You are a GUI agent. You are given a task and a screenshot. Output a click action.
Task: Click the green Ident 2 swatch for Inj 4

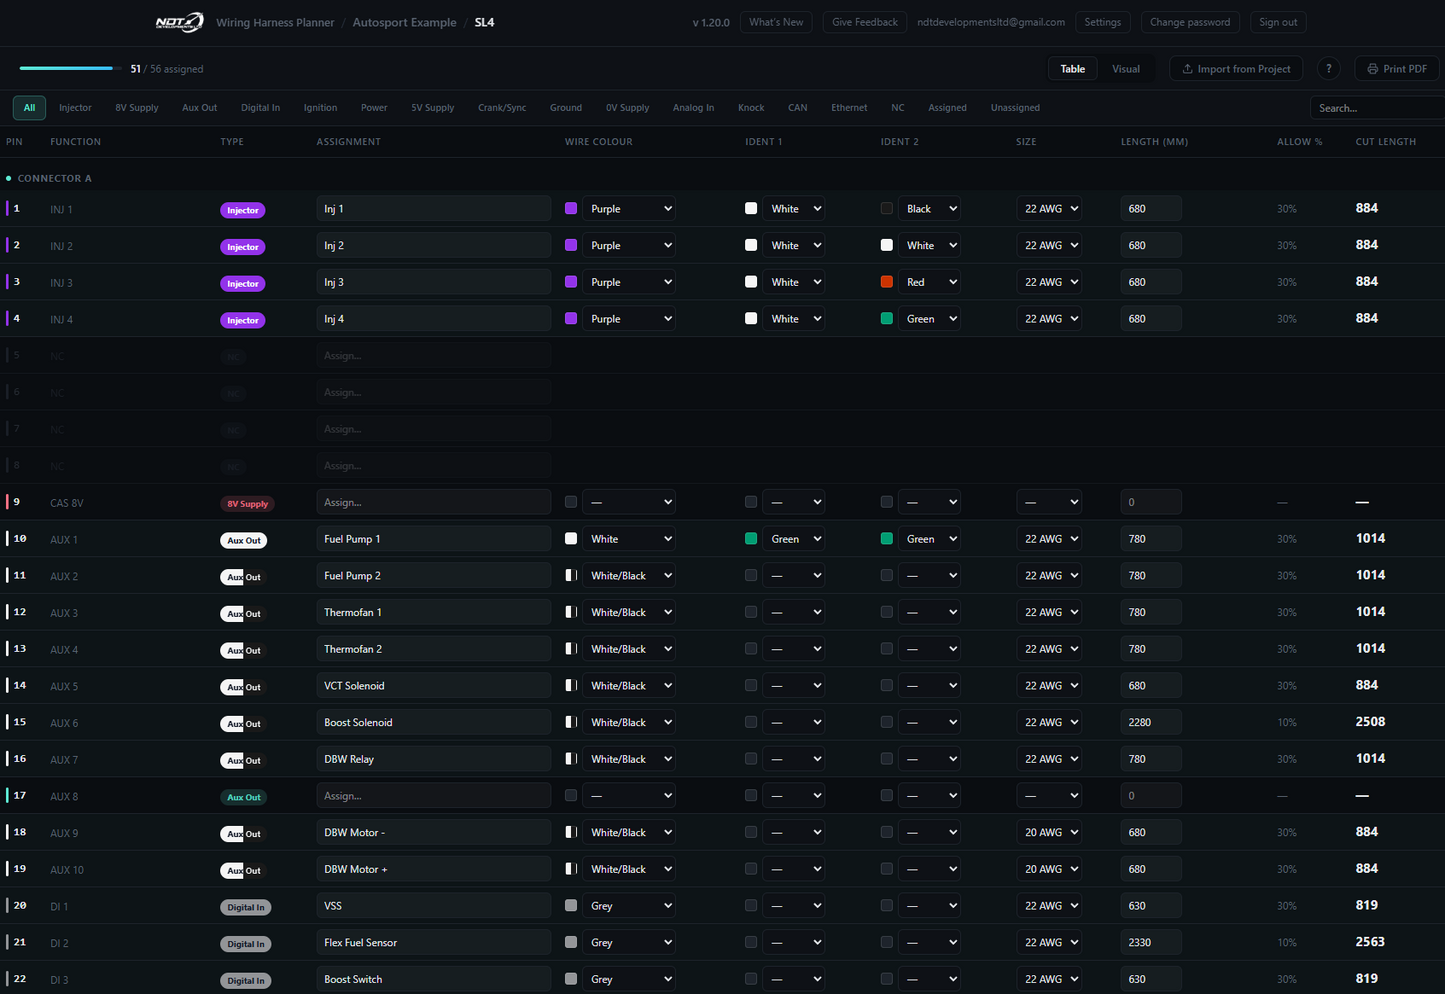click(887, 318)
